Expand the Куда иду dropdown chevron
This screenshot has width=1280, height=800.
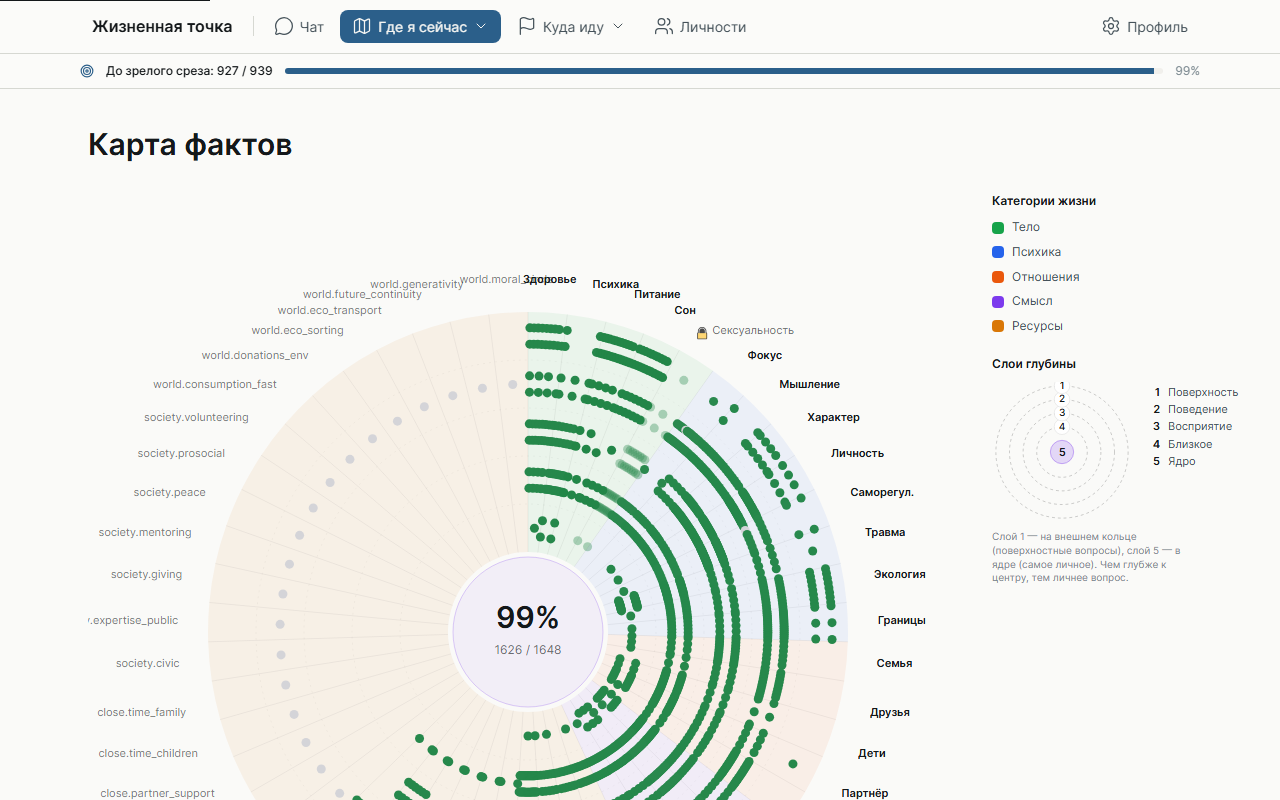(618, 27)
